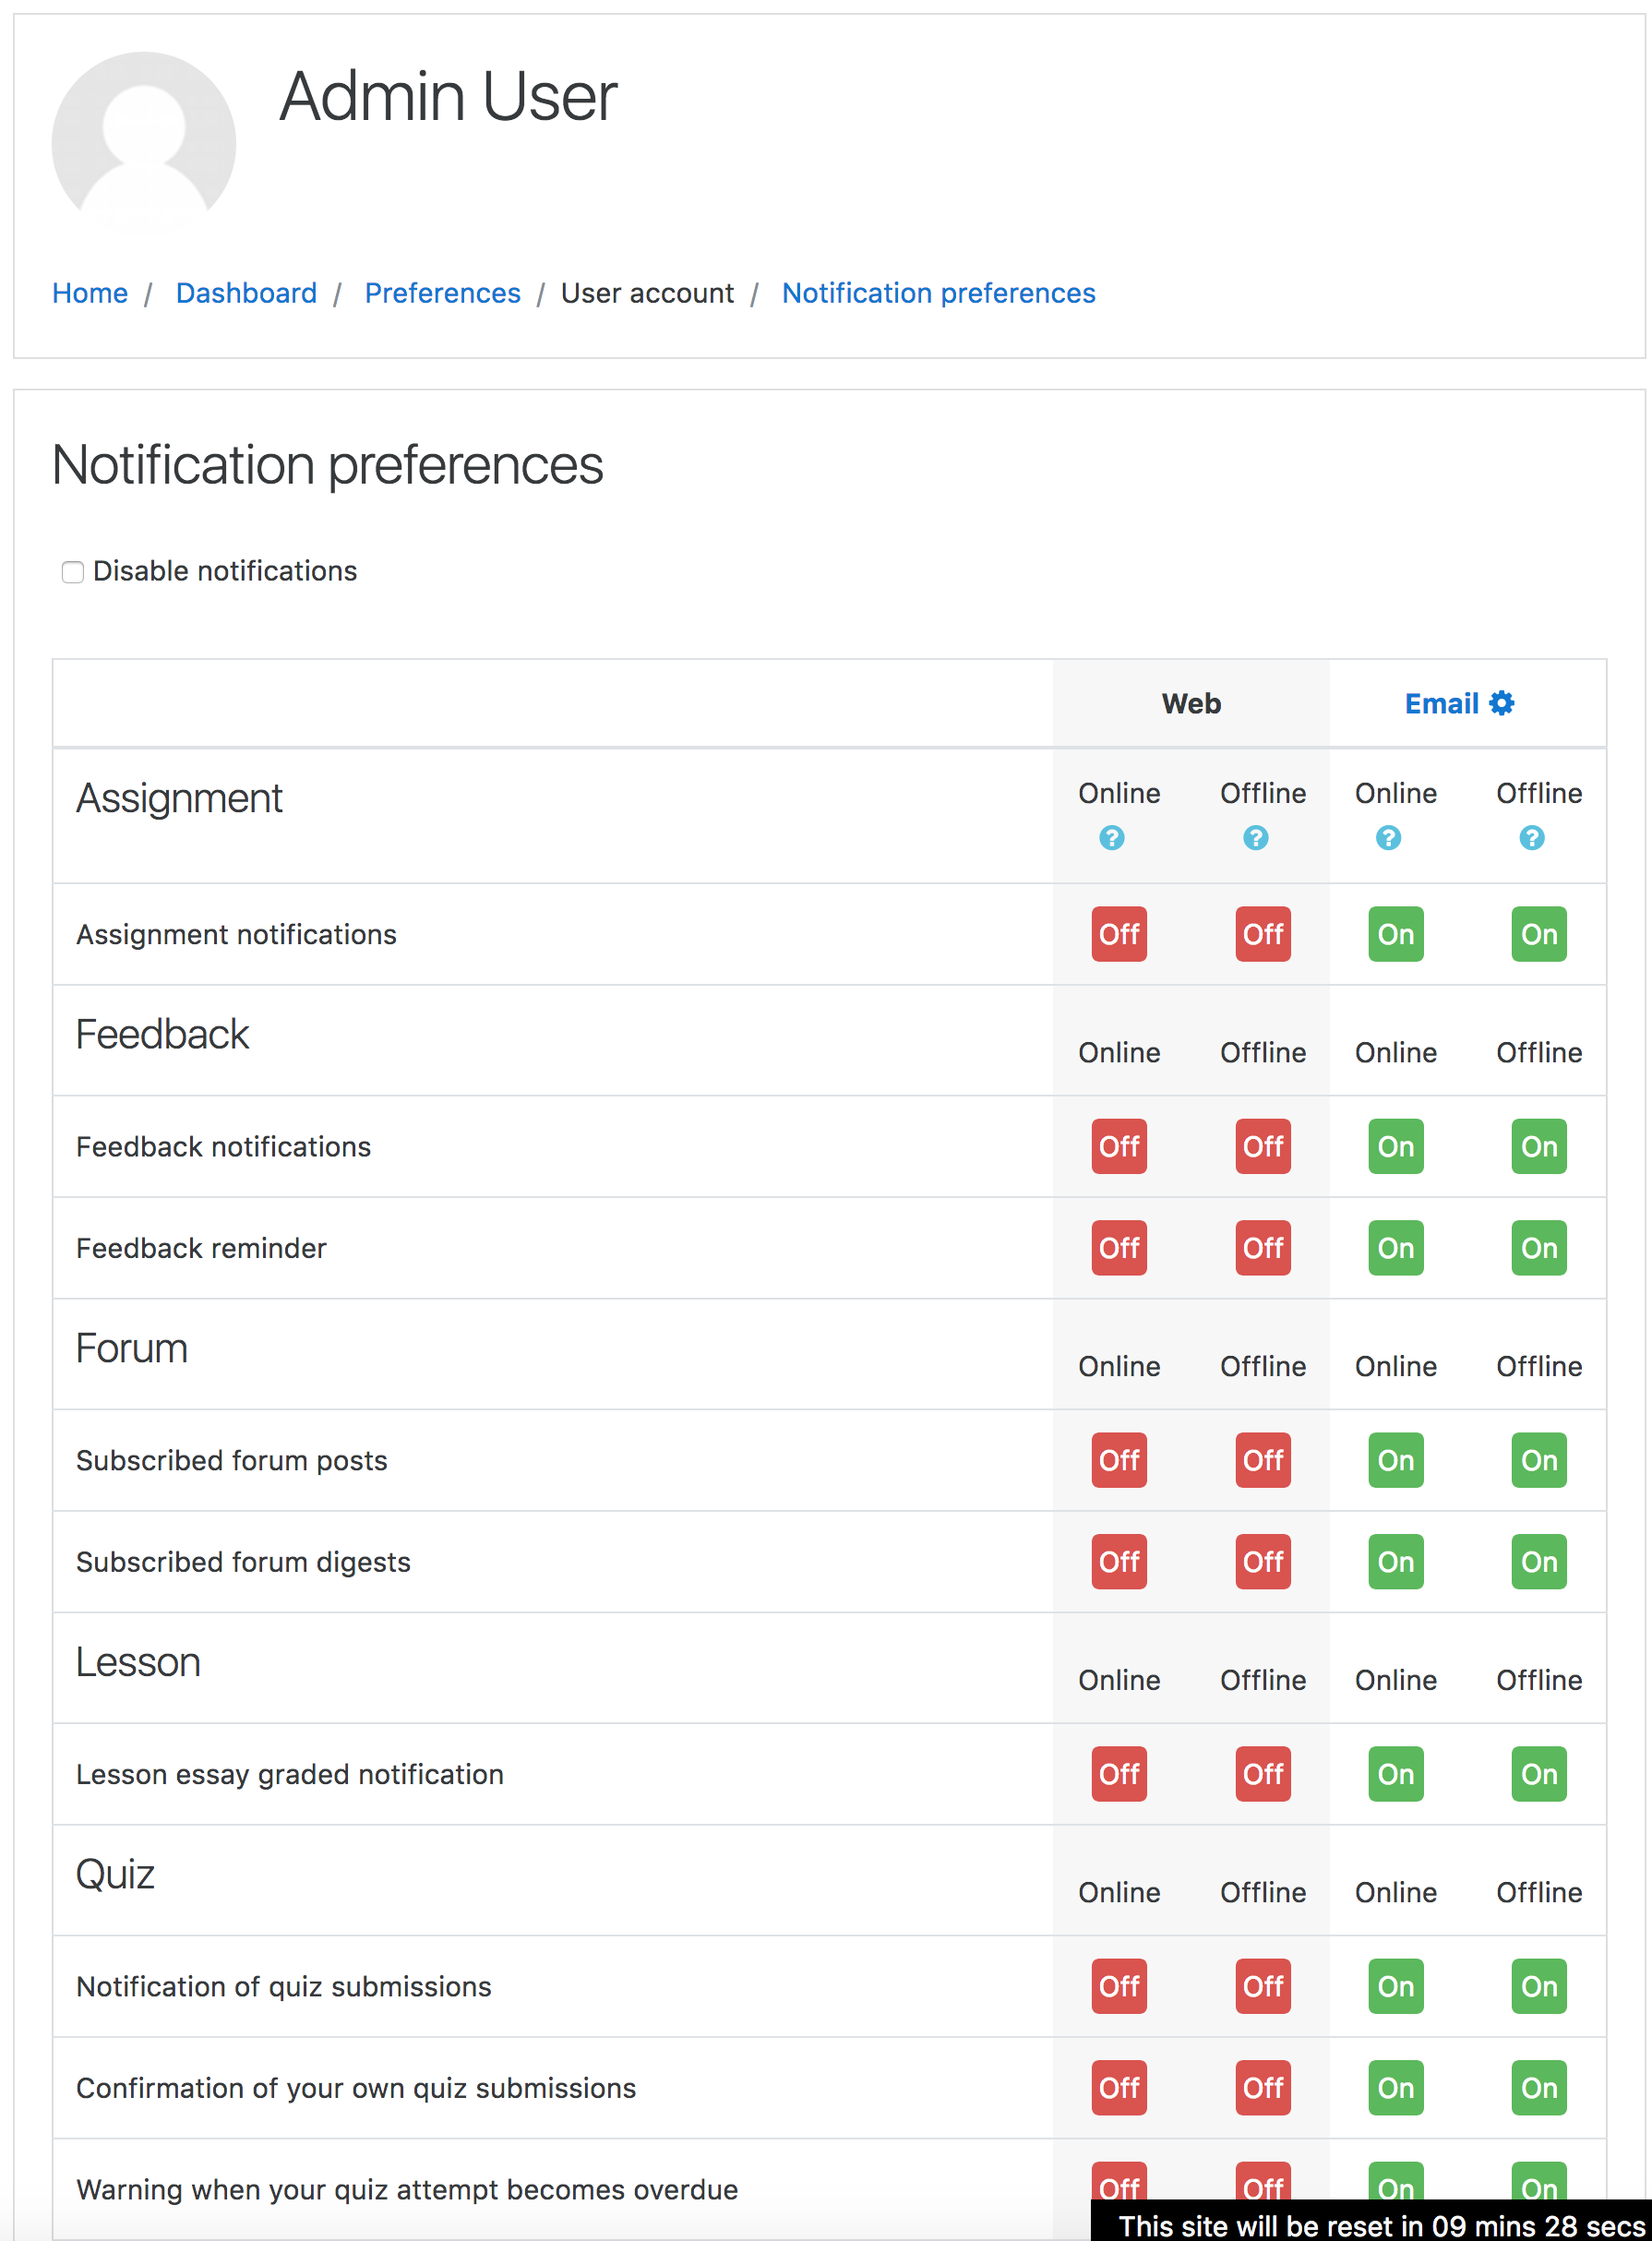Open Email settings gear icon
This screenshot has height=2241, width=1652.
tap(1501, 703)
